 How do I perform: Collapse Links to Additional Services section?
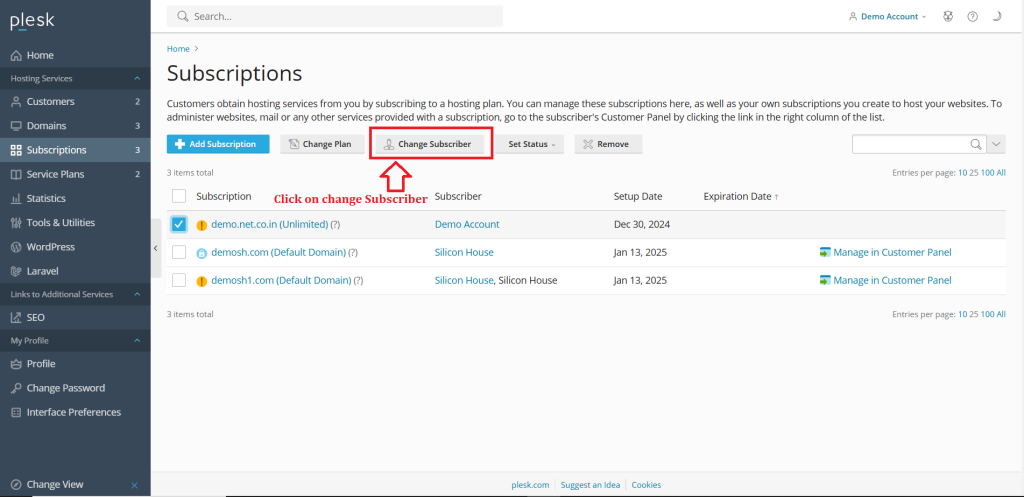pyautogui.click(x=137, y=295)
